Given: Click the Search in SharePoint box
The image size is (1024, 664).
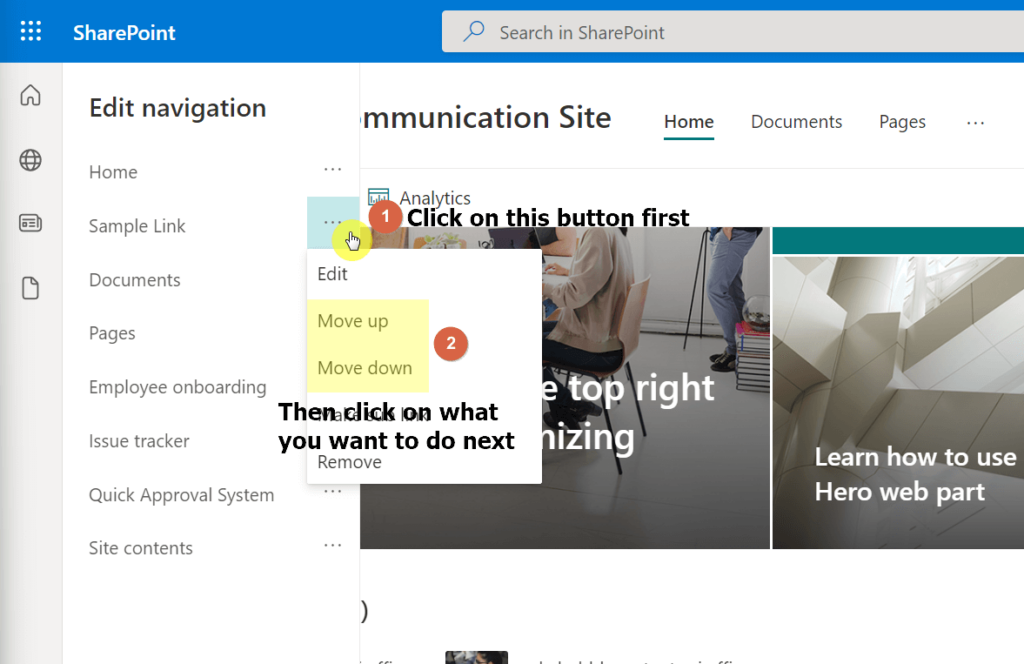Looking at the screenshot, I should coord(733,31).
